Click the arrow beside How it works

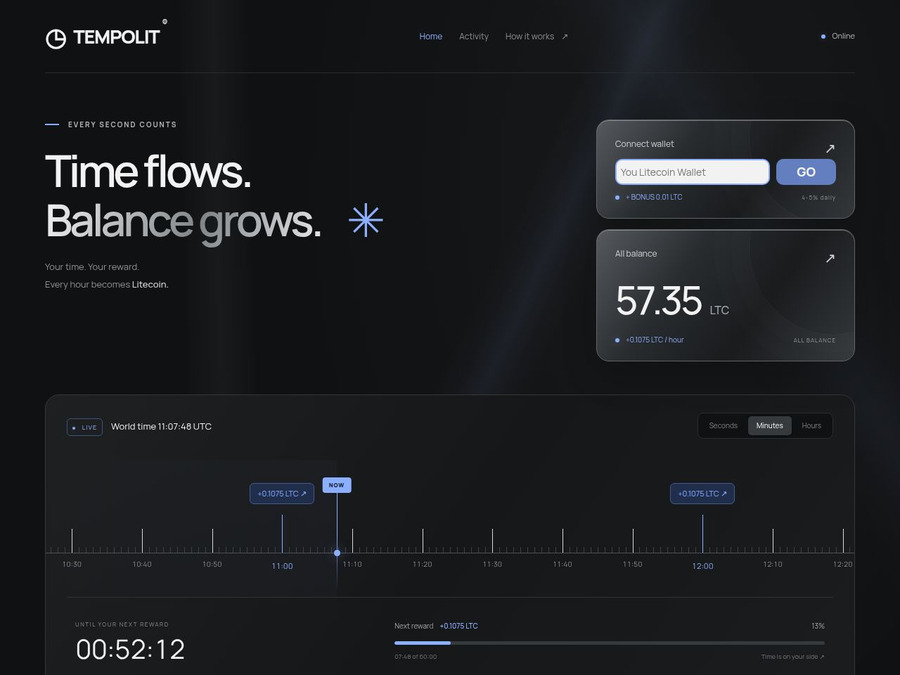click(x=565, y=37)
